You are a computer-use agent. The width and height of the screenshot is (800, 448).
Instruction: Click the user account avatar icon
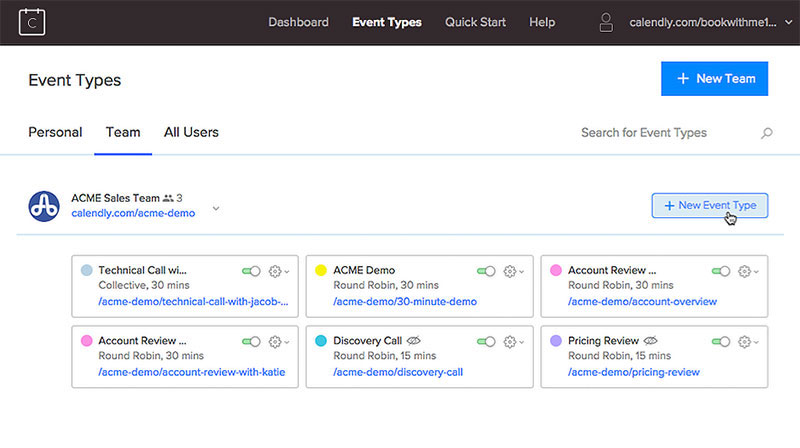[605, 22]
